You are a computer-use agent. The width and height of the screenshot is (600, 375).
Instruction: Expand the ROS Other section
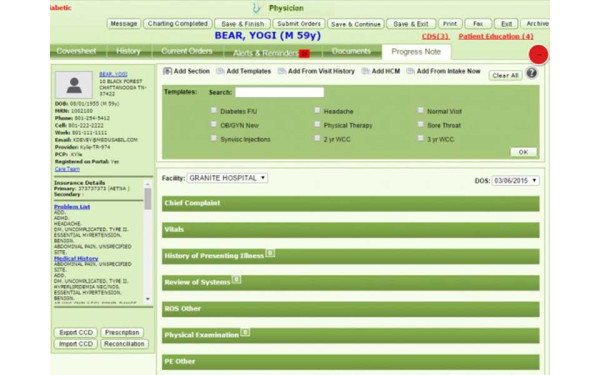[x=351, y=309]
